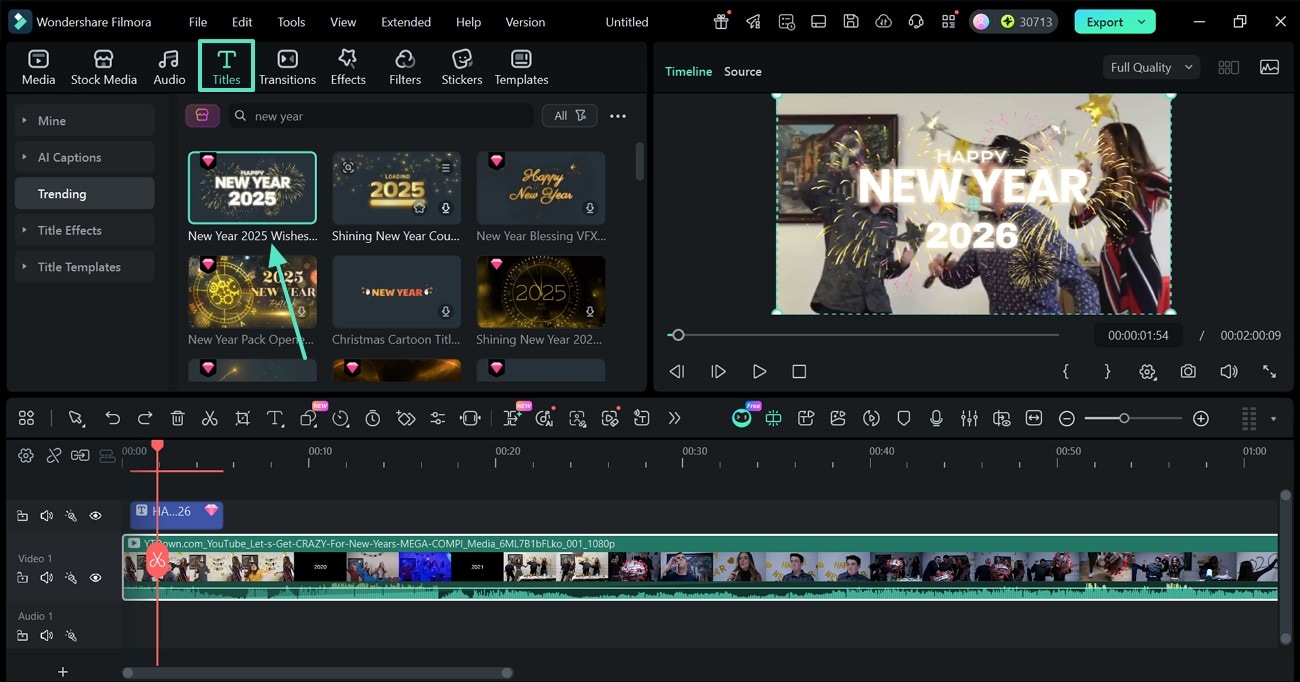The height and width of the screenshot is (682, 1300).
Task: Open the All filter dropdown in search
Action: [x=569, y=115]
